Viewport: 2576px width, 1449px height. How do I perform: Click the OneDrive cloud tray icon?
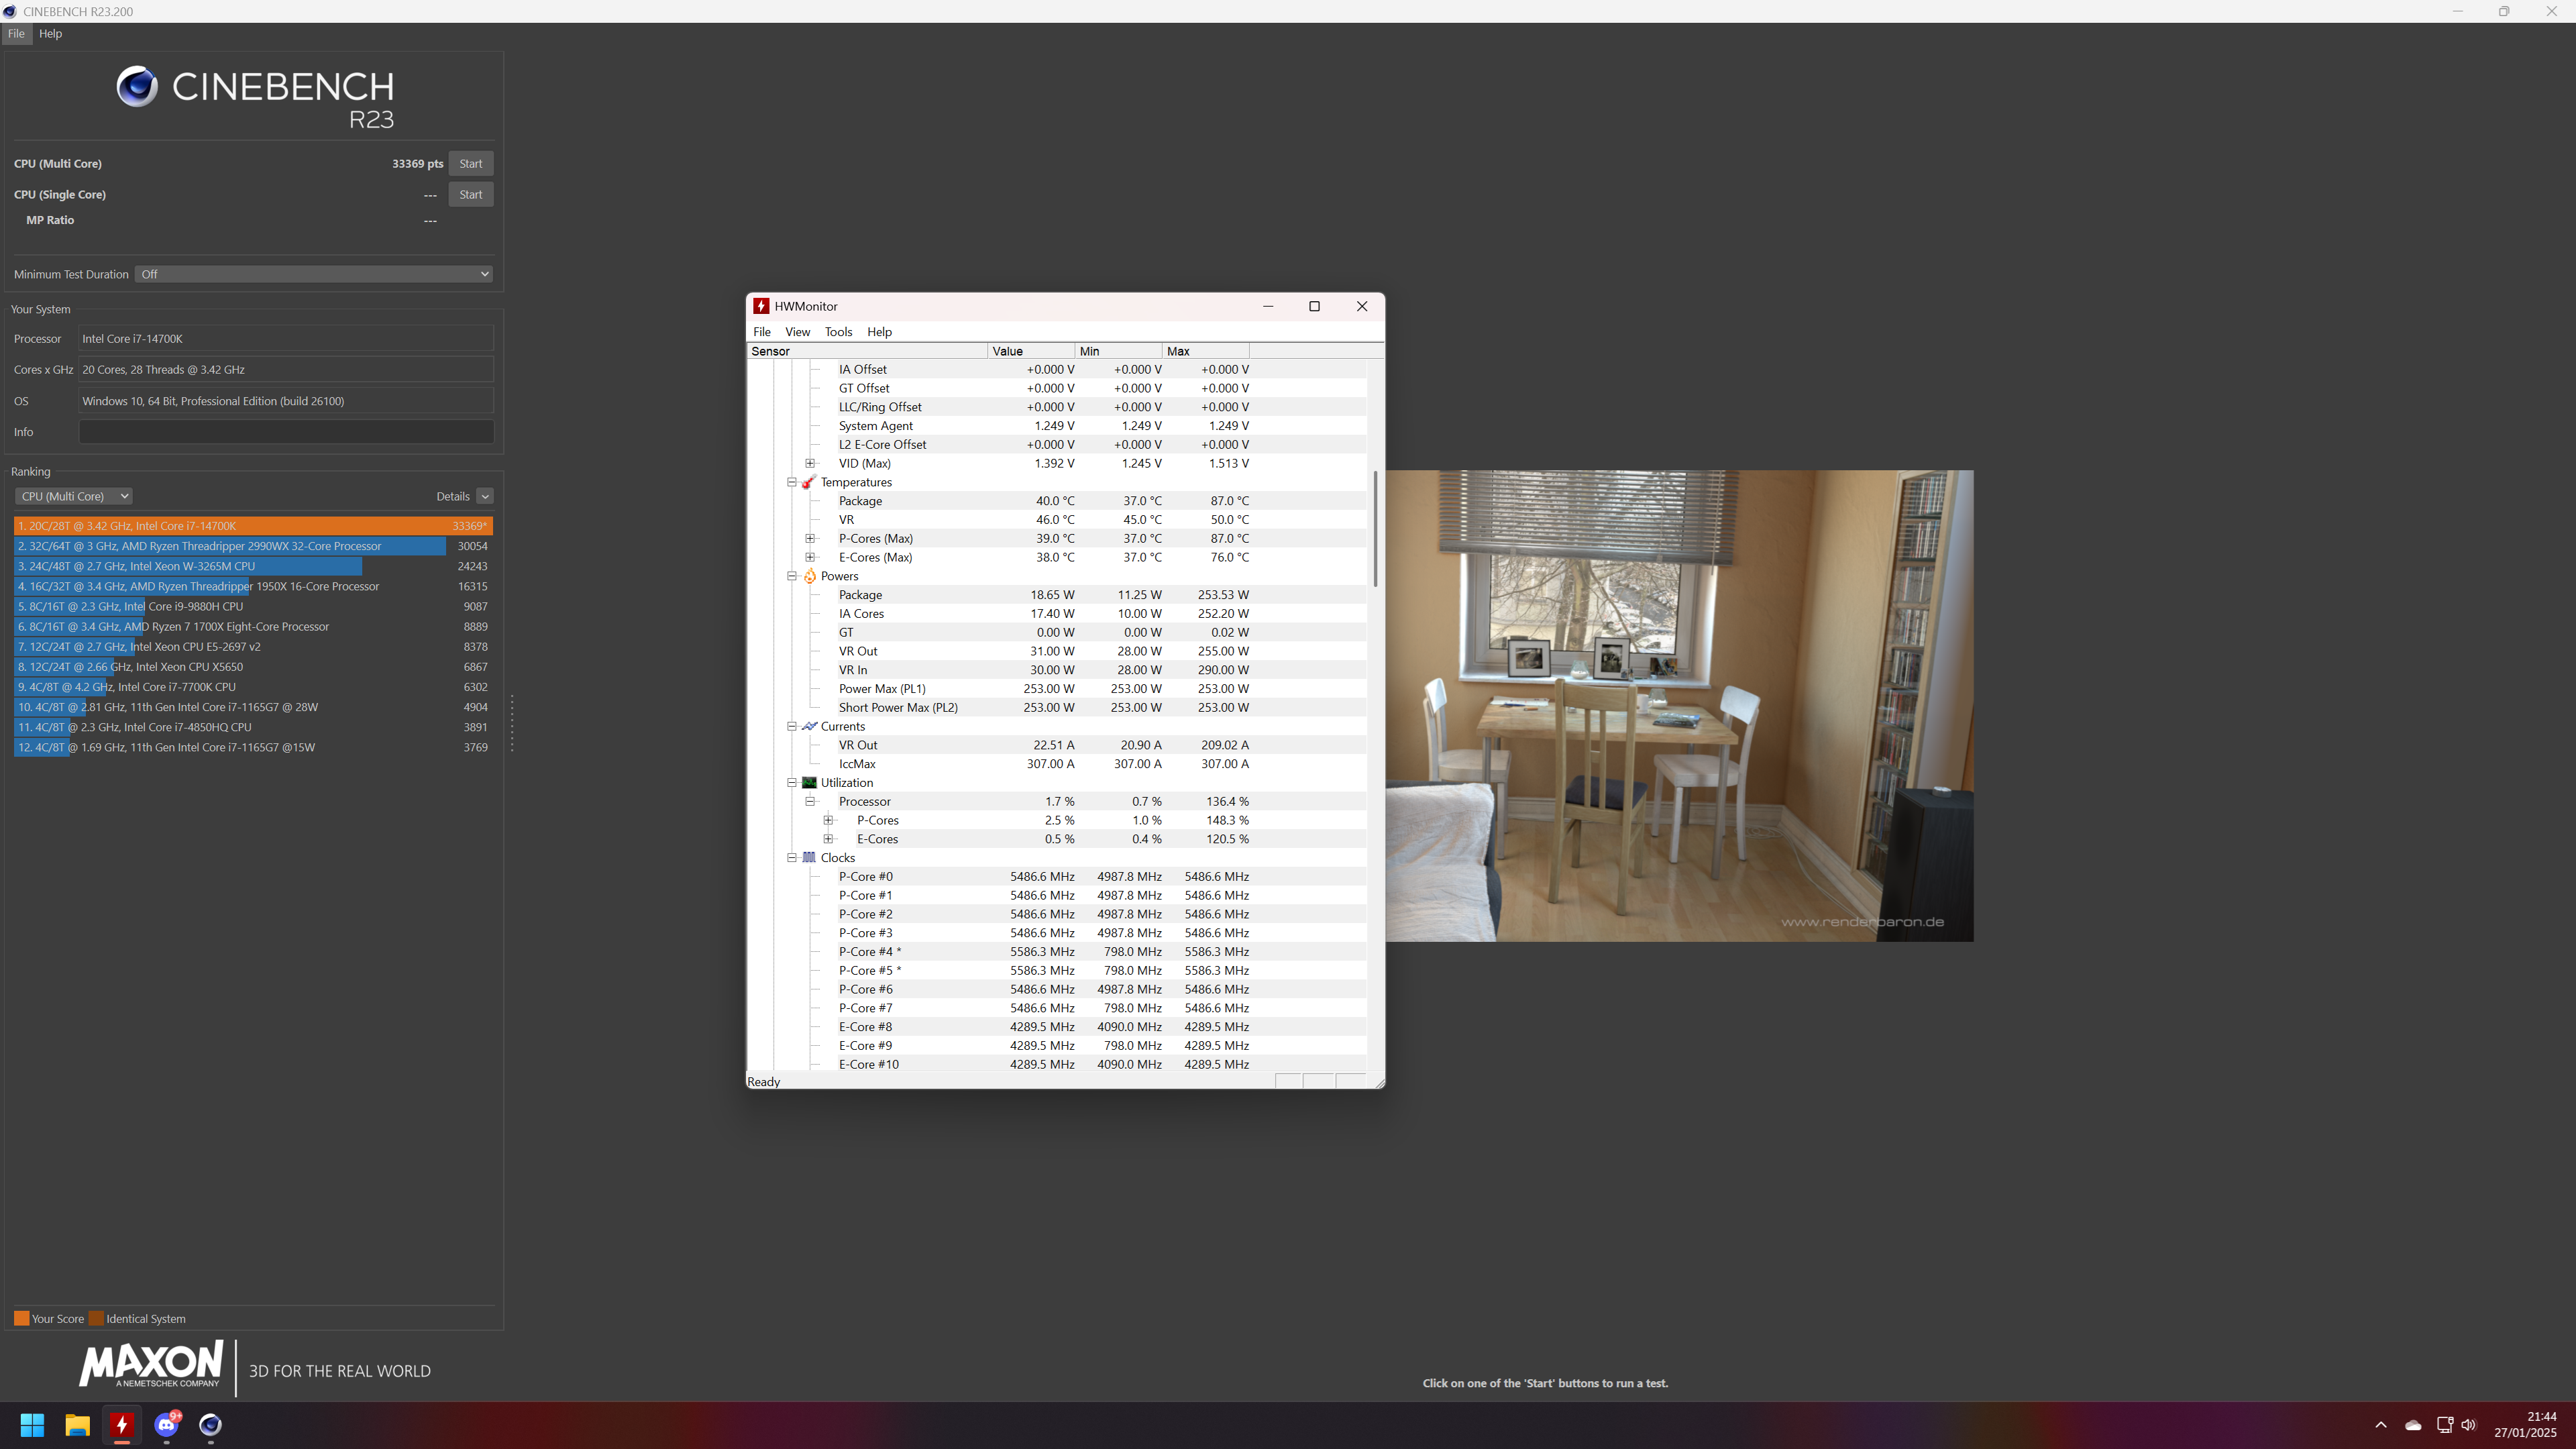click(x=2413, y=1425)
